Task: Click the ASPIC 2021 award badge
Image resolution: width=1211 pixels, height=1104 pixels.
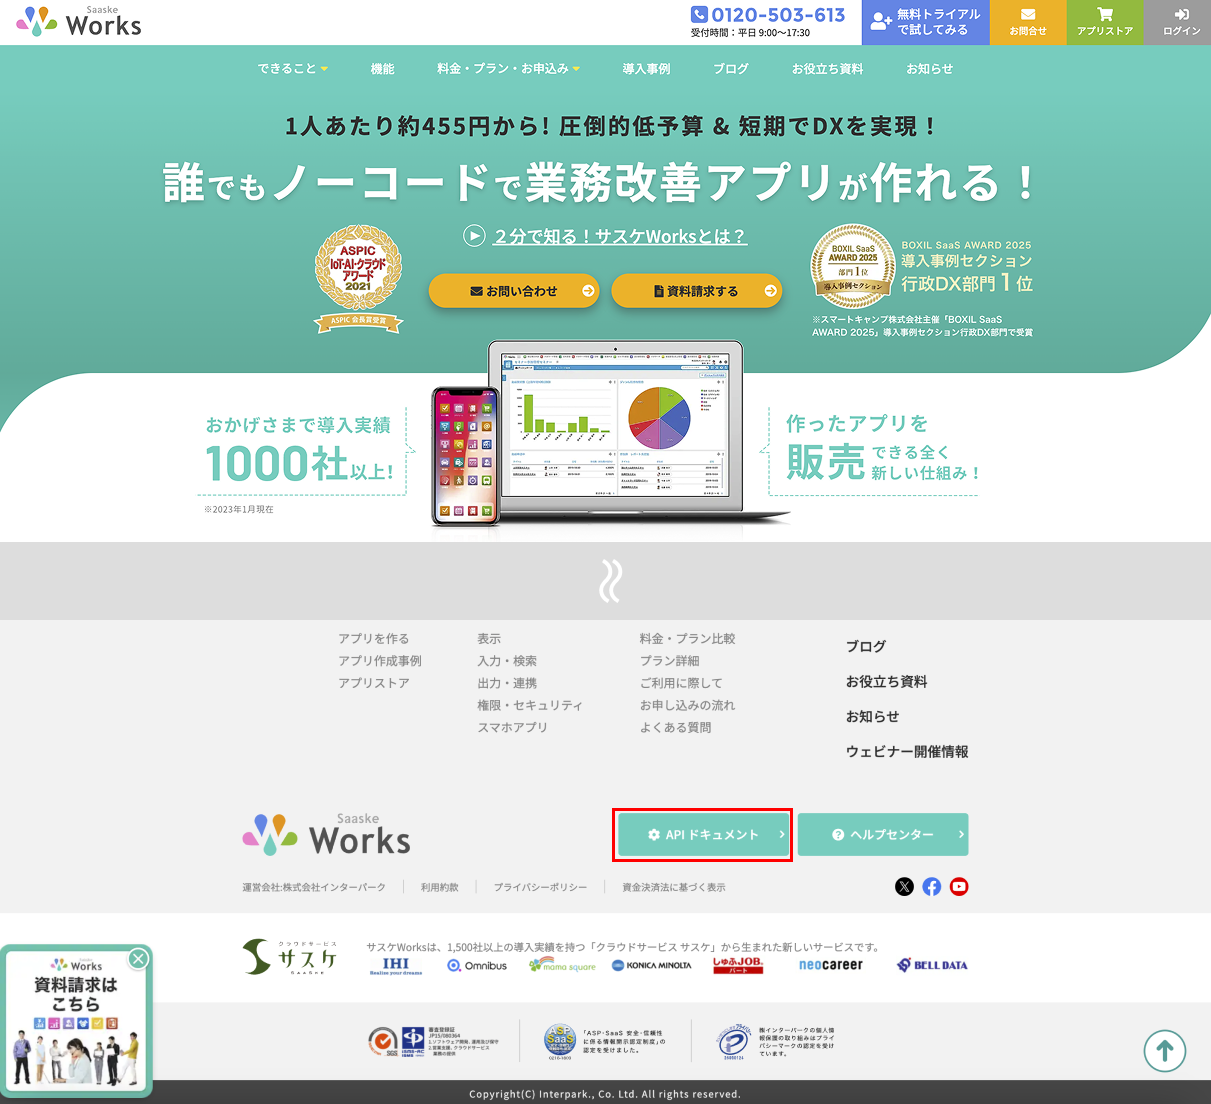Action: point(358,279)
